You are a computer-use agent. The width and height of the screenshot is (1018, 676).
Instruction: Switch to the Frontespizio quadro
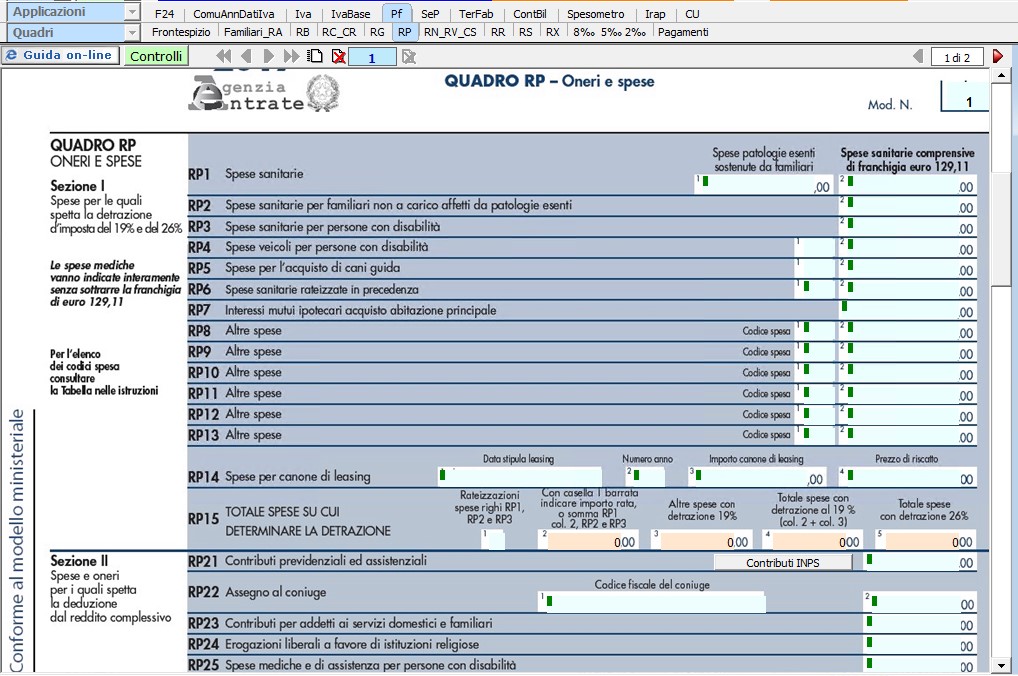181,32
